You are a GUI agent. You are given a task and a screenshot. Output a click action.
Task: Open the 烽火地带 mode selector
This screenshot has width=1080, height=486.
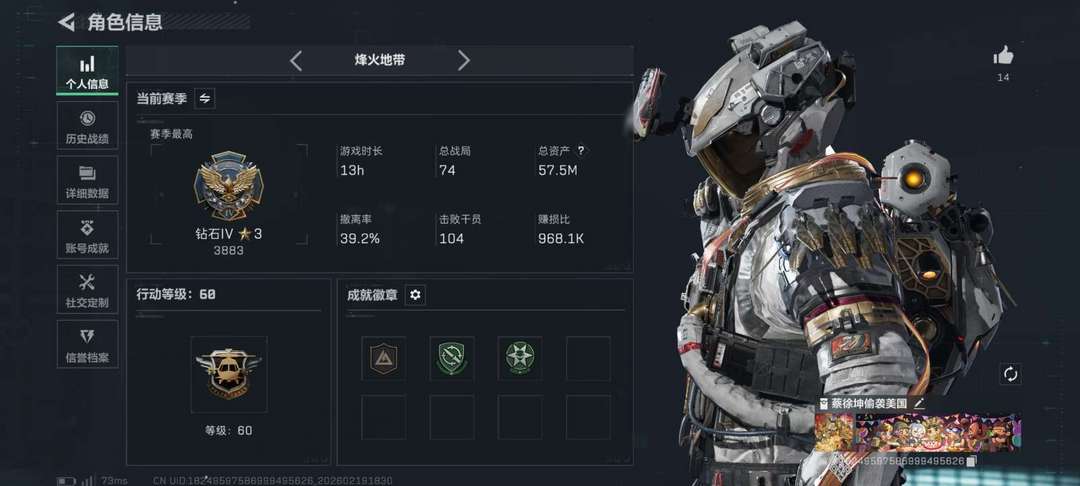[x=380, y=61]
